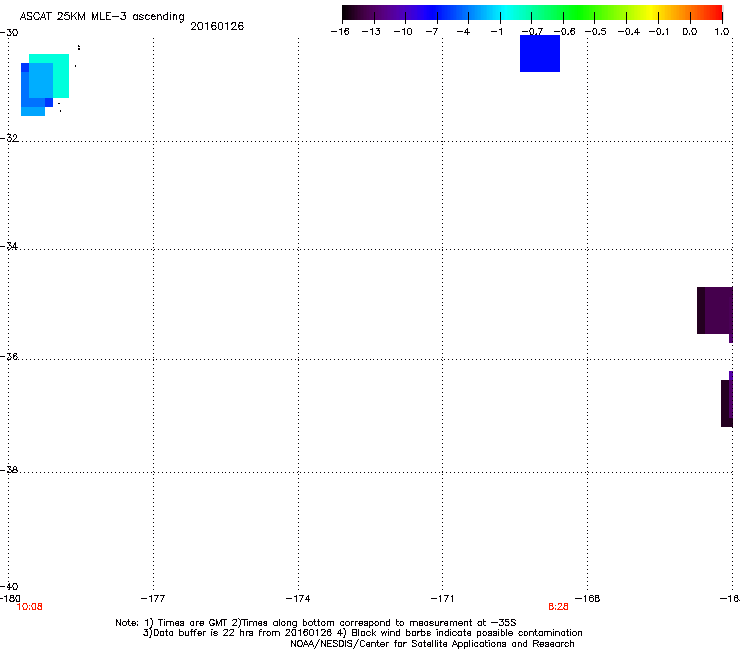The height and width of the screenshot is (650, 740).
Task: Click the -174 longitude label
Action: point(298,599)
